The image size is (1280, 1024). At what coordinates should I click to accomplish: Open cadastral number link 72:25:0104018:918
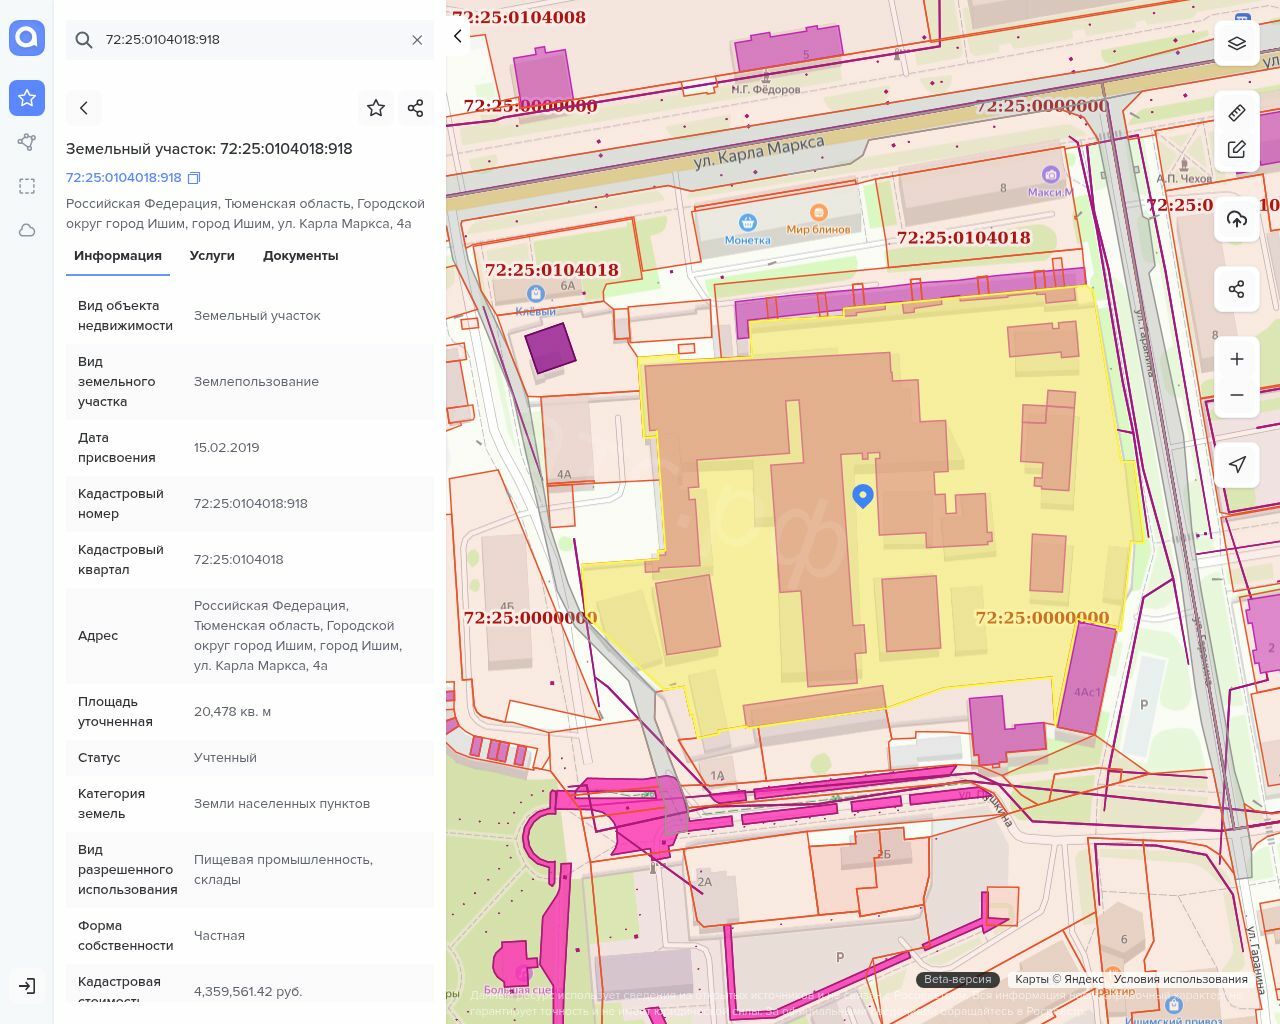[124, 178]
